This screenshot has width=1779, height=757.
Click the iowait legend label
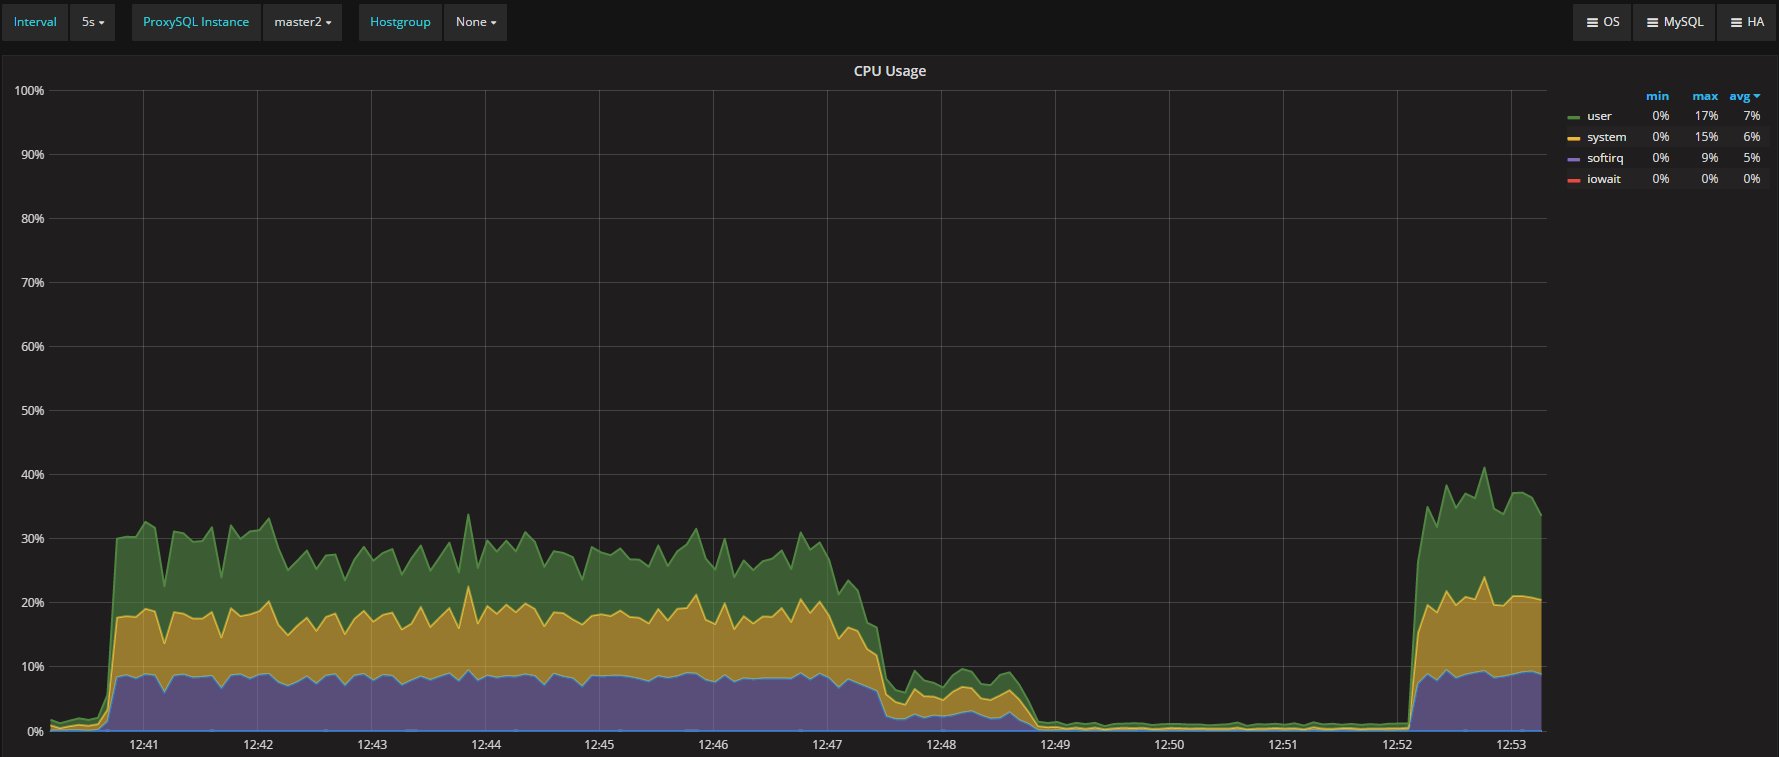1603,179
